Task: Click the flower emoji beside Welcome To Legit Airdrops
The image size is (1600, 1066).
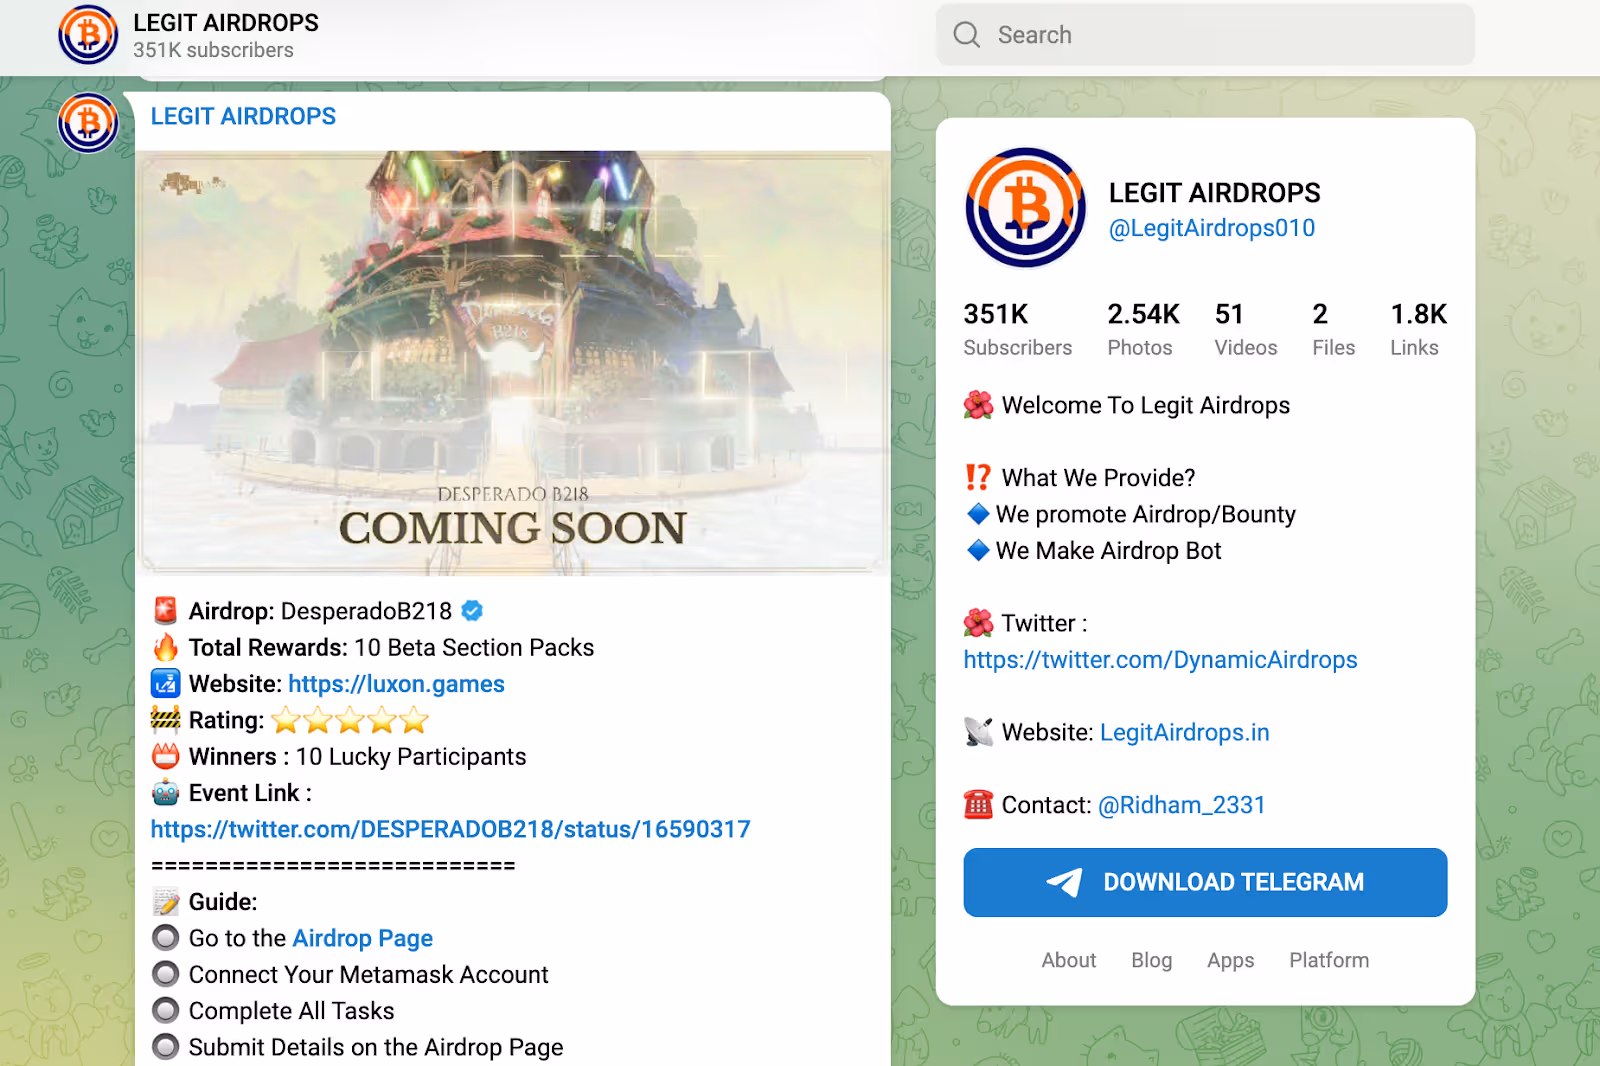Action: pyautogui.click(x=978, y=405)
